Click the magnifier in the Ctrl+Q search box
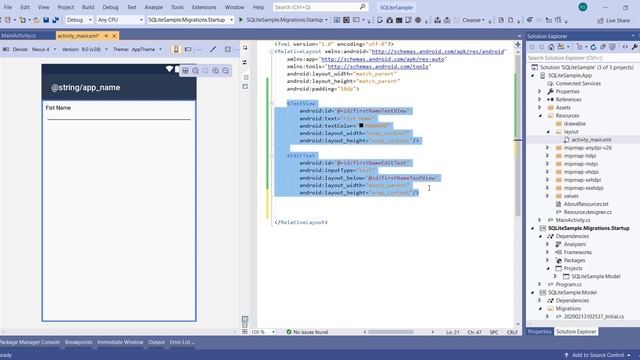The height and width of the screenshot is (360, 640). tap(362, 7)
